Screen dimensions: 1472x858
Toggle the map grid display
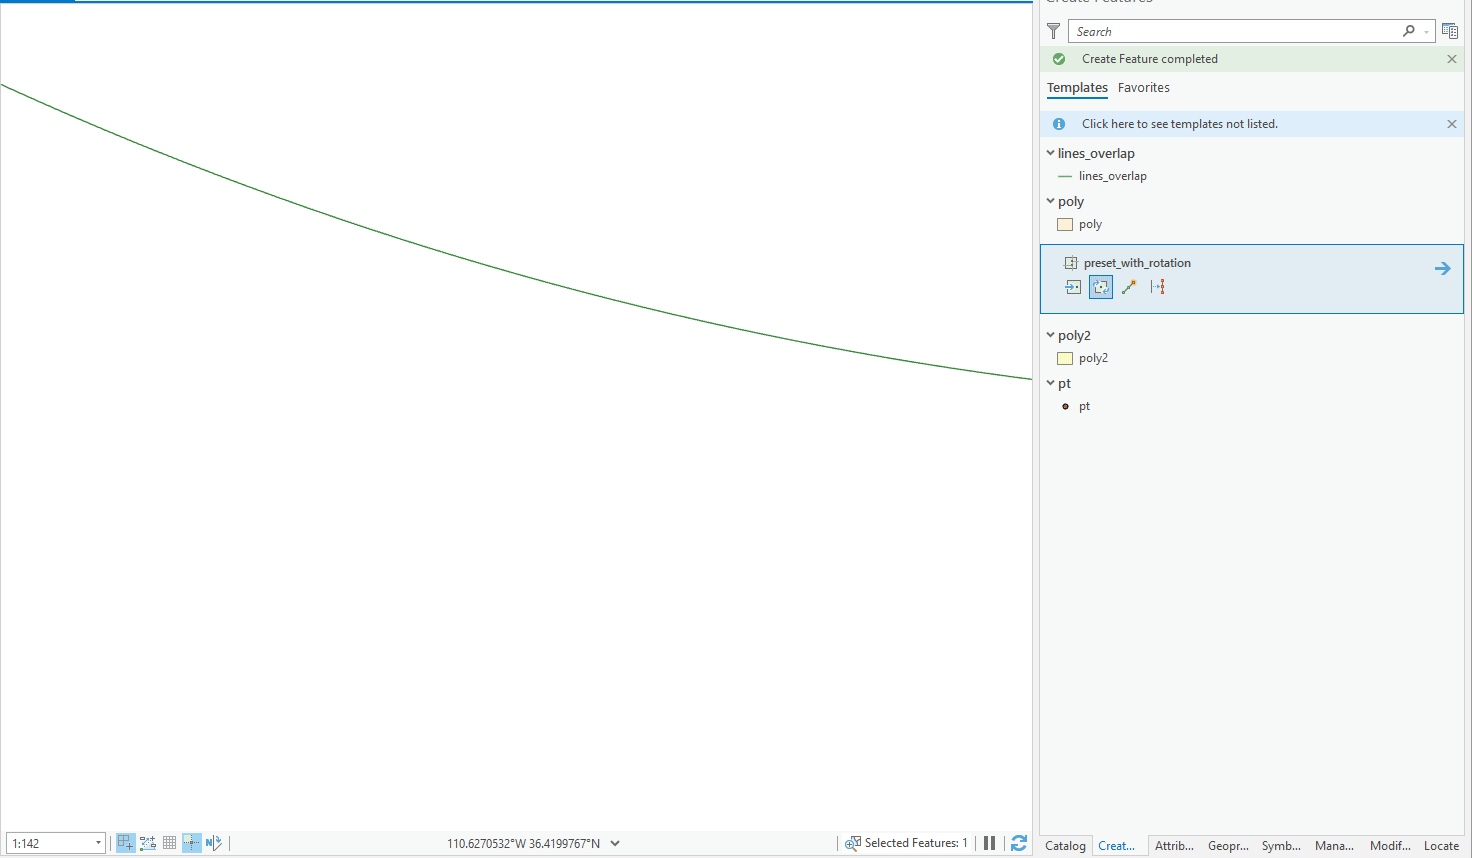(169, 843)
